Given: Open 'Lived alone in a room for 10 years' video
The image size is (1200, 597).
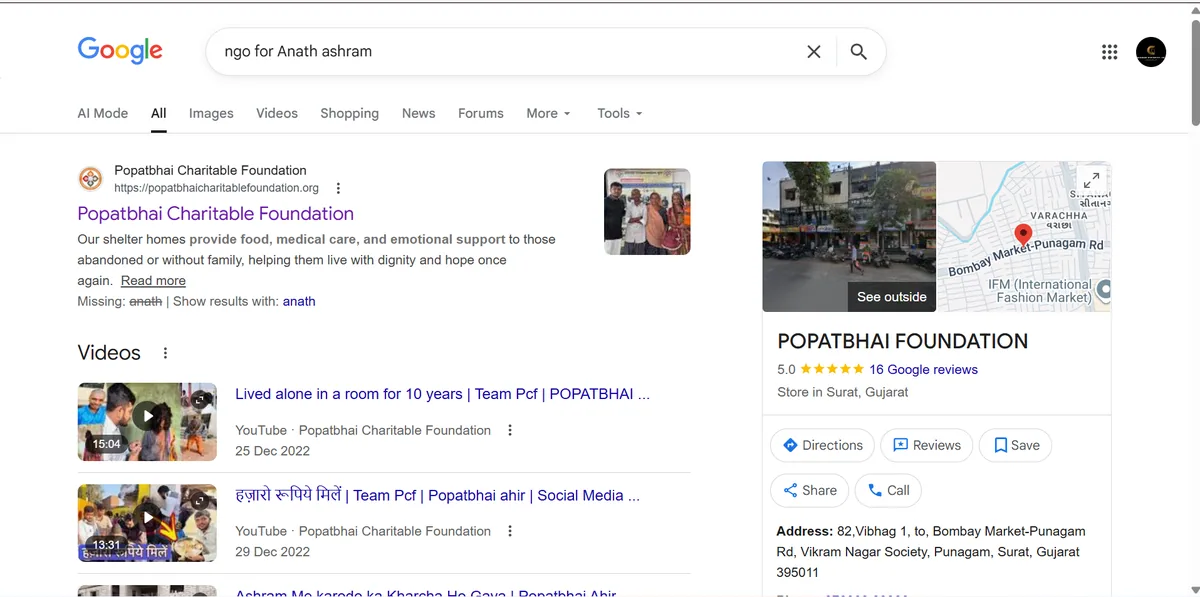Looking at the screenshot, I should click(x=442, y=394).
